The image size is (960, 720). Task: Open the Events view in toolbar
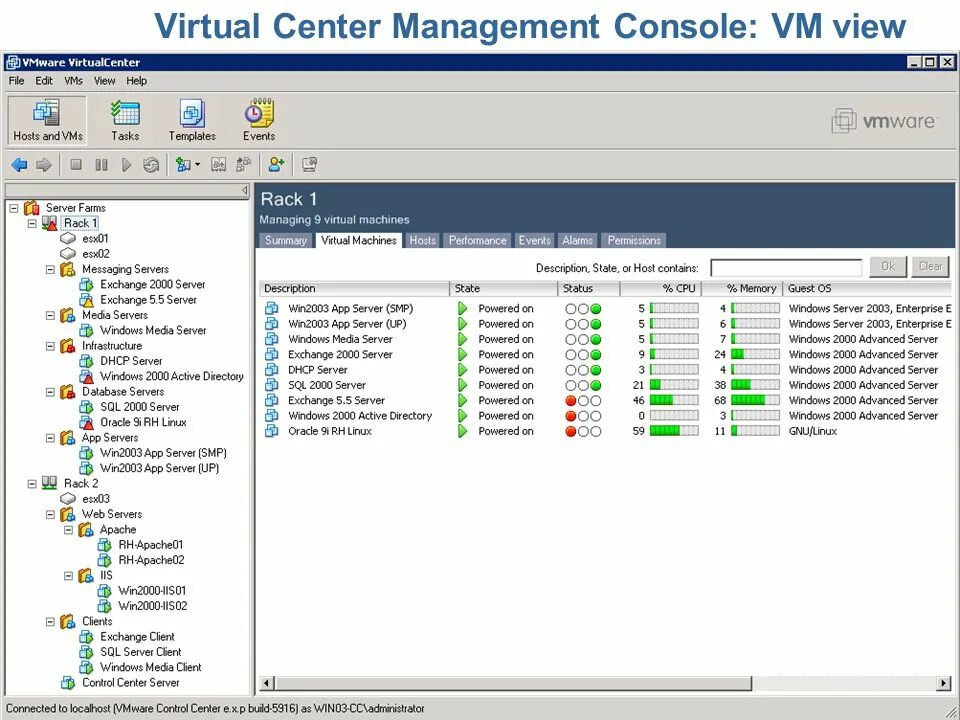tap(258, 121)
